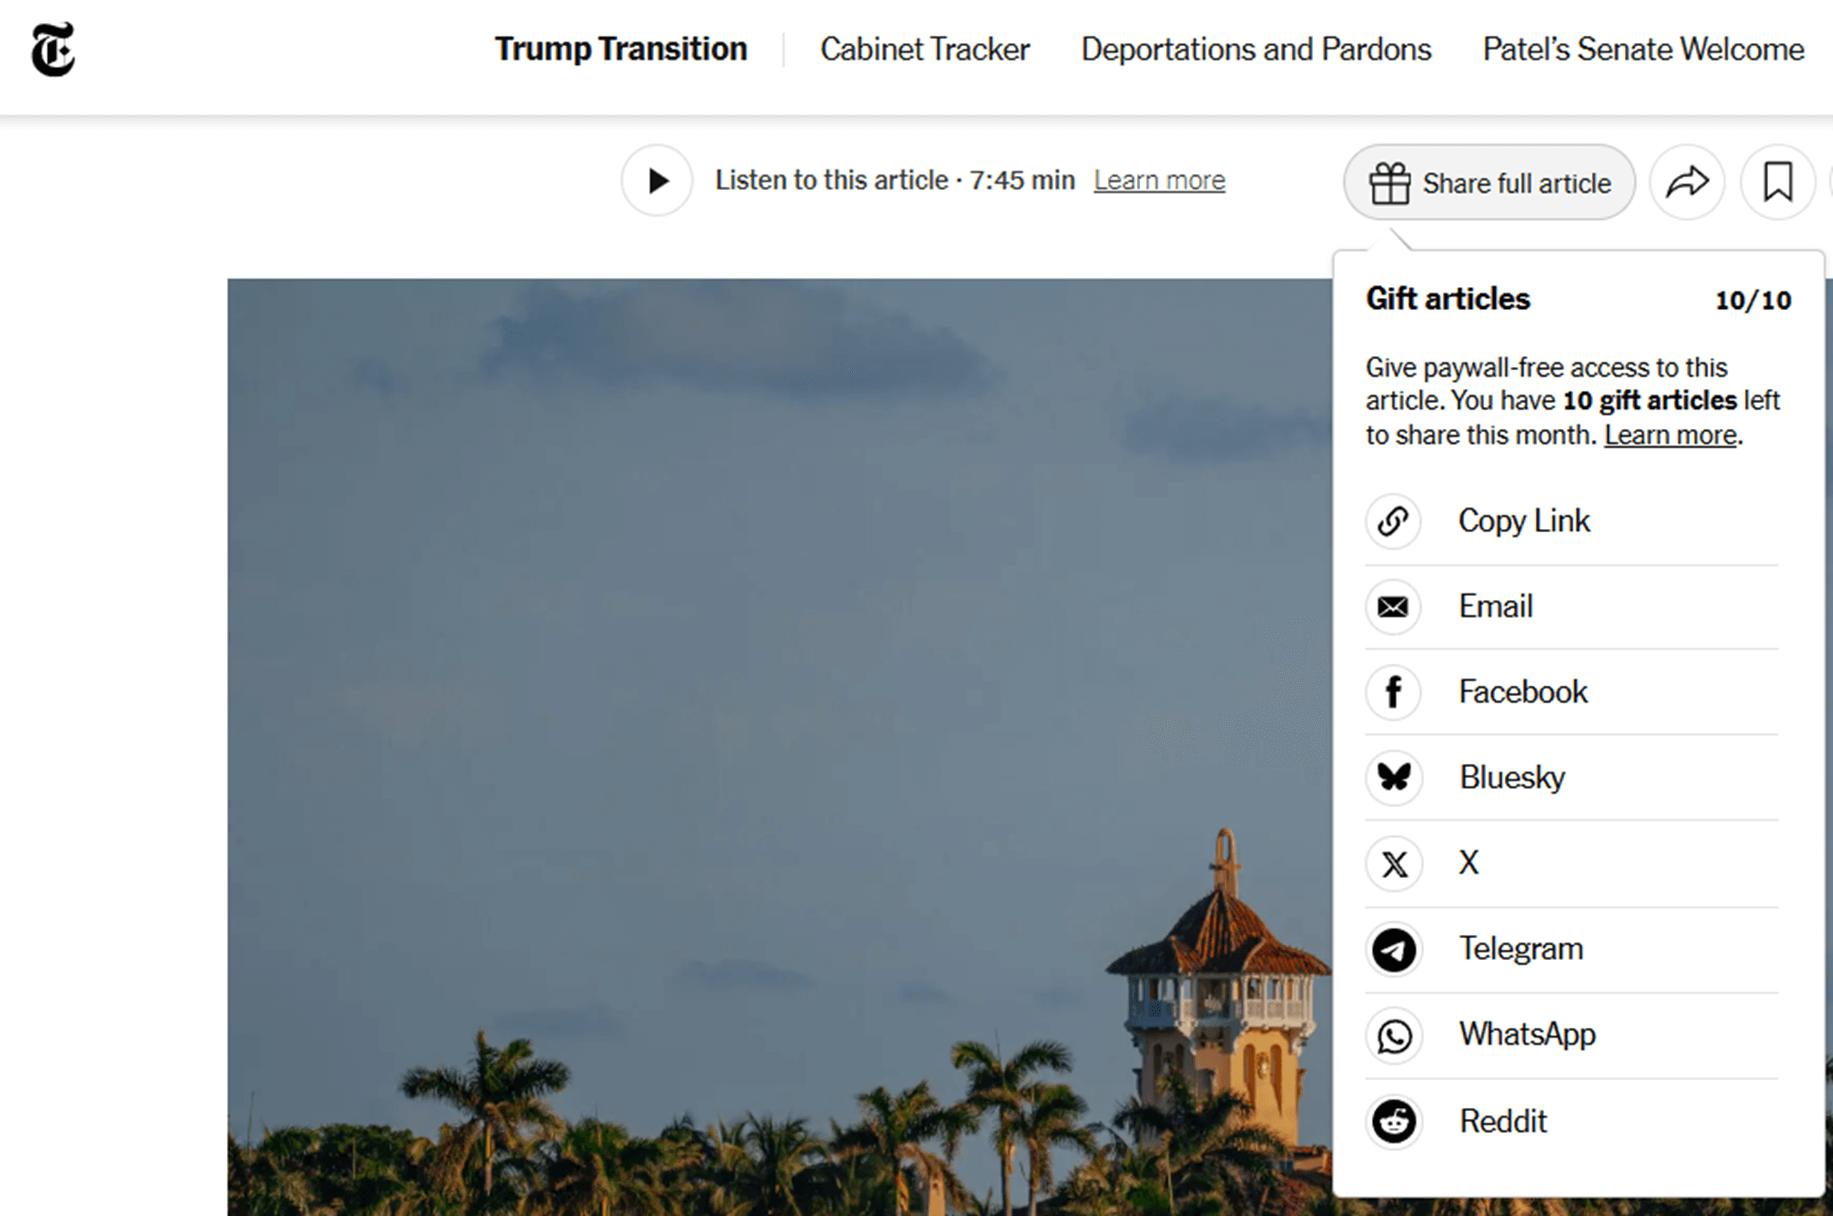Click Share full article button

tap(1489, 183)
